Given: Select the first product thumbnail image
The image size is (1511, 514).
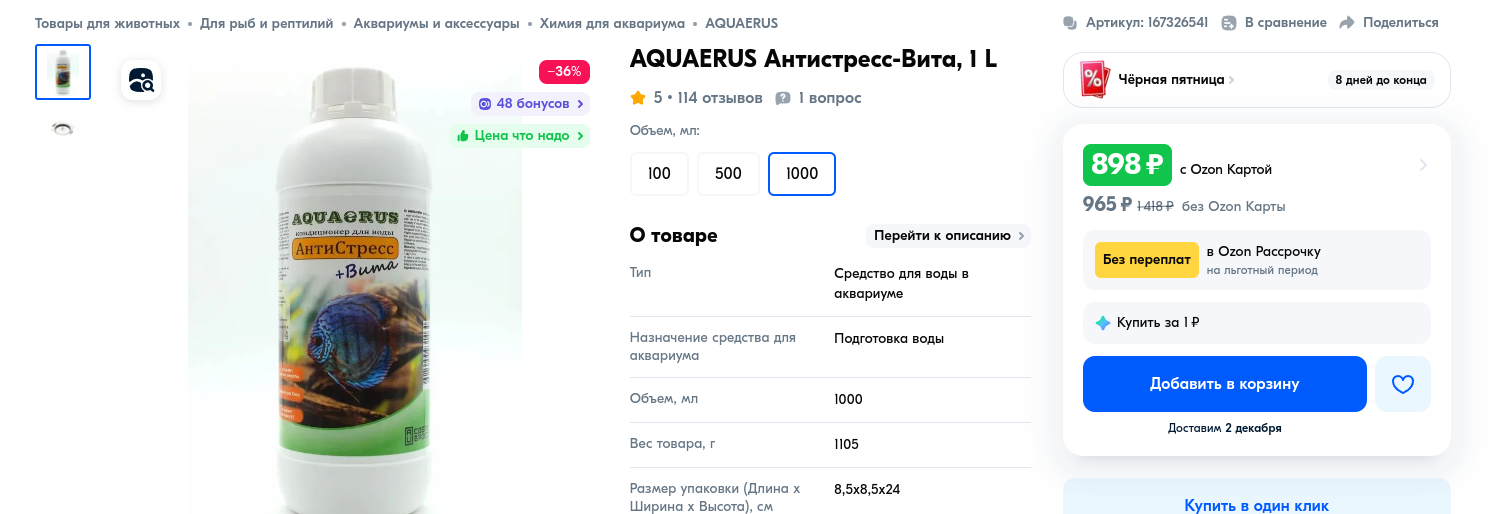Looking at the screenshot, I should pyautogui.click(x=63, y=72).
